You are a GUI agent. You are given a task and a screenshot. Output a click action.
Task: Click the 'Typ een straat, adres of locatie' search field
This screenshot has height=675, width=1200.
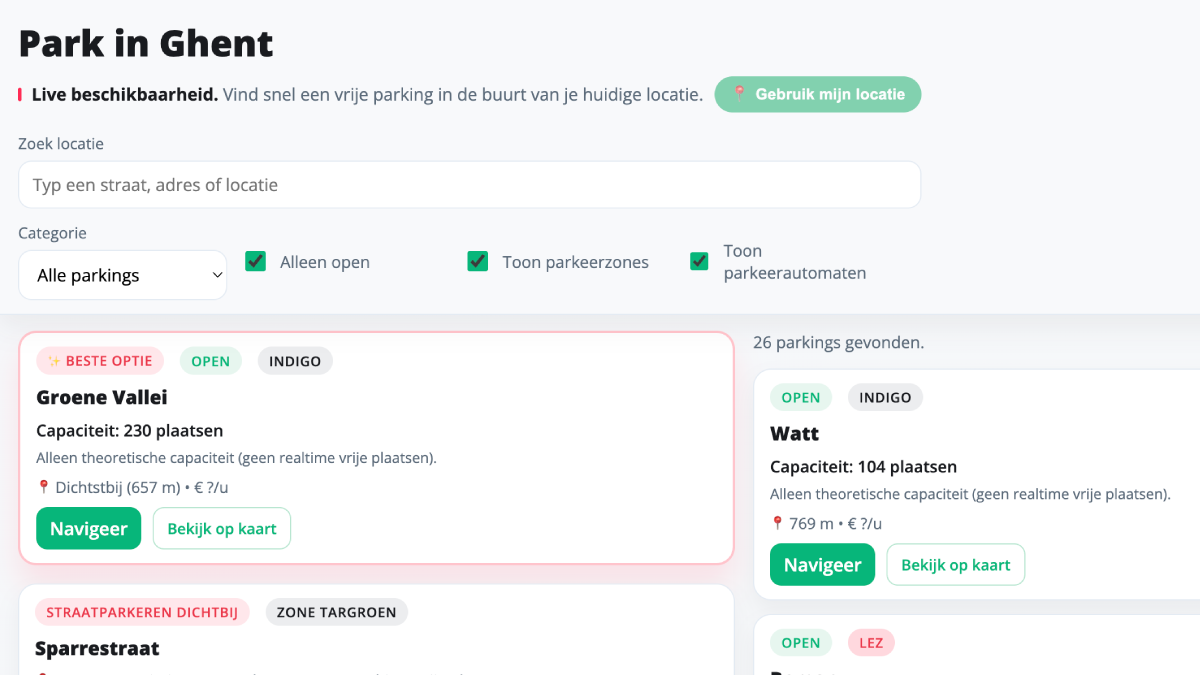[x=470, y=184]
